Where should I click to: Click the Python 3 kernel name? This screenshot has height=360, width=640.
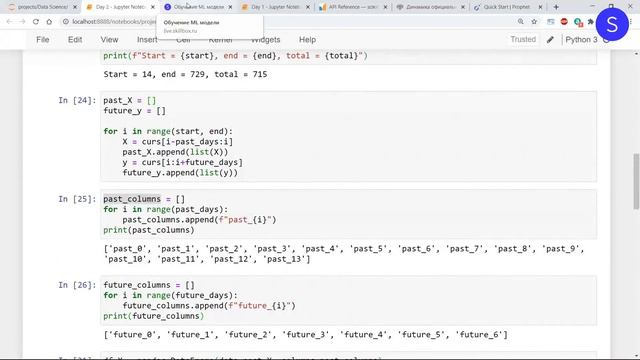pos(581,40)
